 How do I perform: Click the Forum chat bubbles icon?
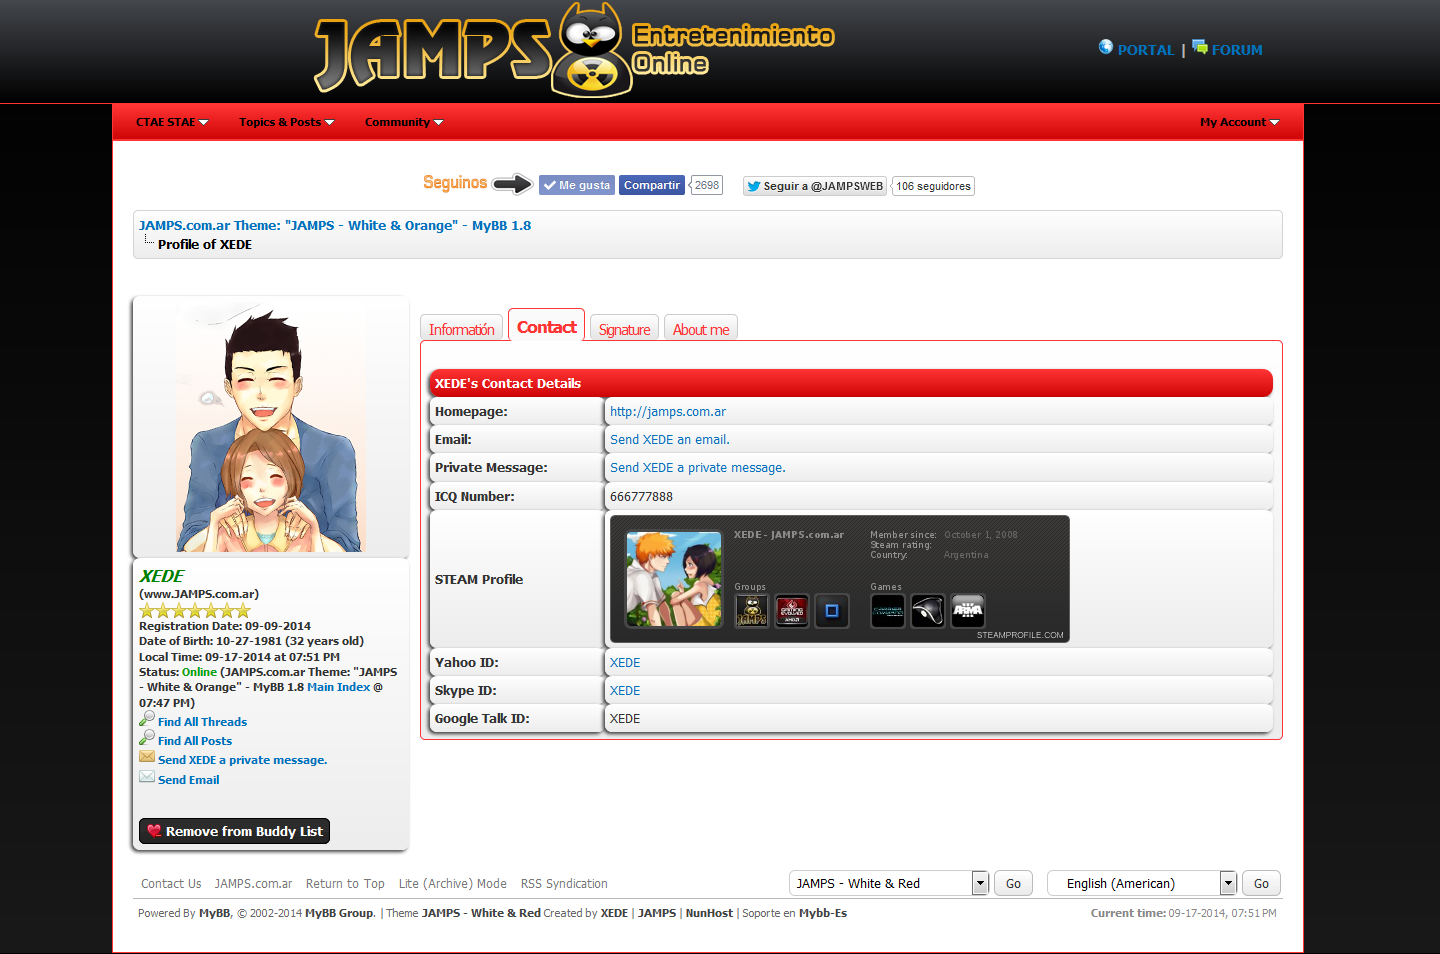click(1199, 47)
